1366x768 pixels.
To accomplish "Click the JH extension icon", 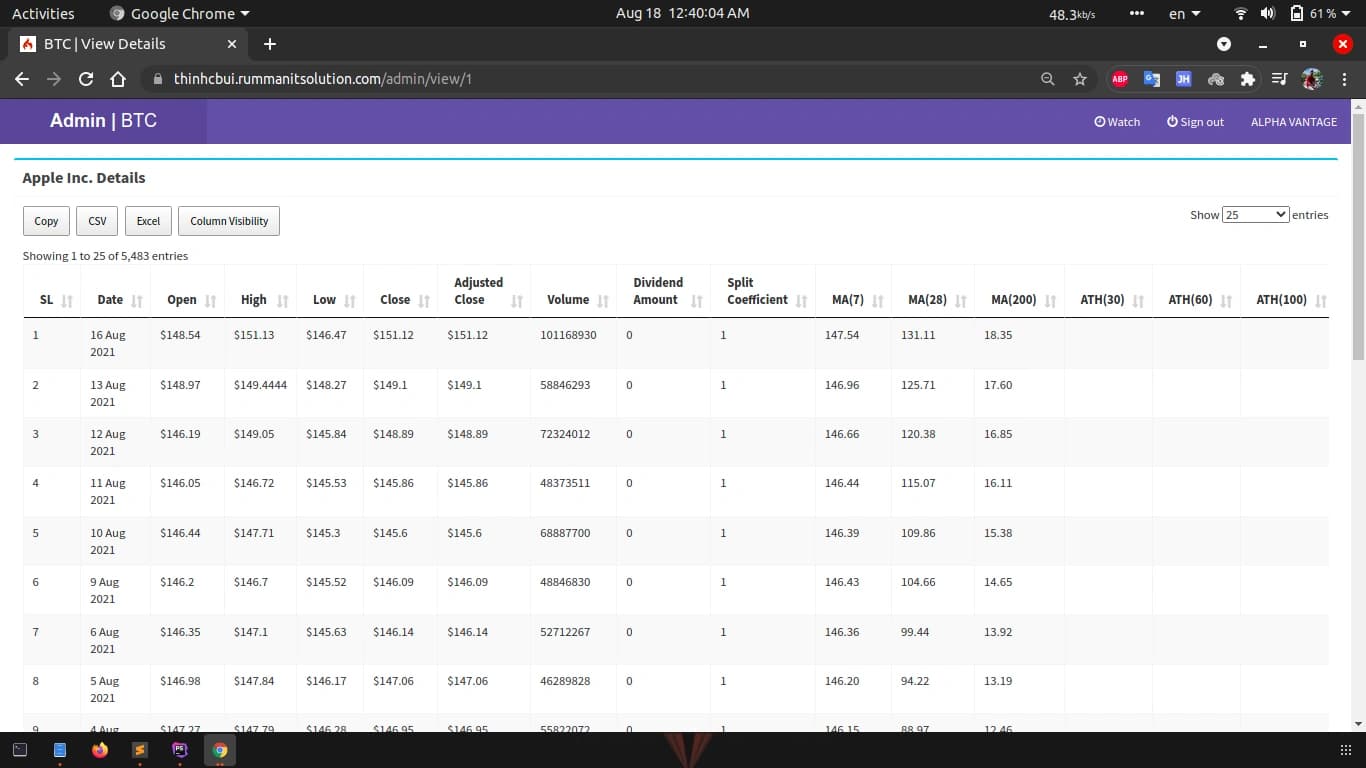I will 1184,79.
